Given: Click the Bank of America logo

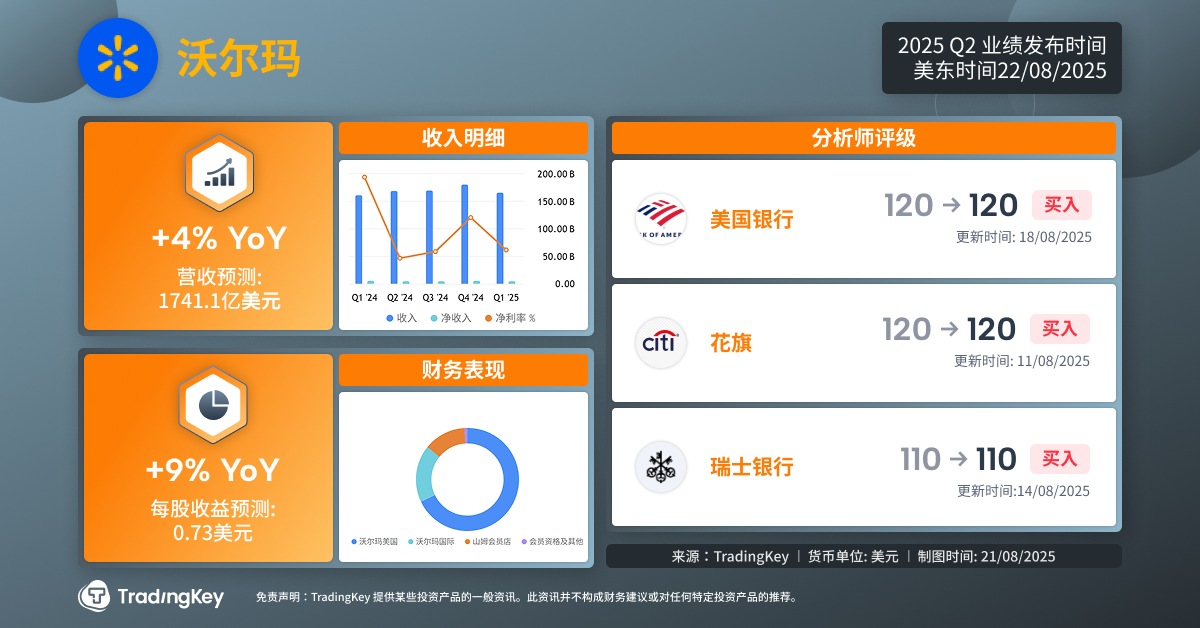Looking at the screenshot, I should coord(661,218).
